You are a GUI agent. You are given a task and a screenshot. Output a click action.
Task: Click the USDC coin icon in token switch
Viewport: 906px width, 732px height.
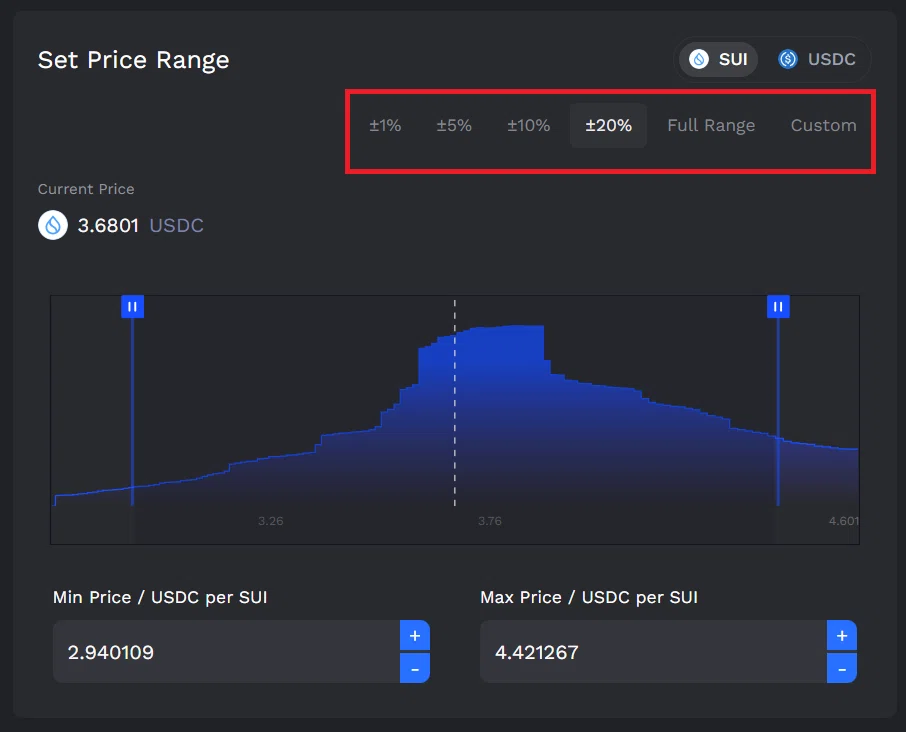[x=788, y=59]
